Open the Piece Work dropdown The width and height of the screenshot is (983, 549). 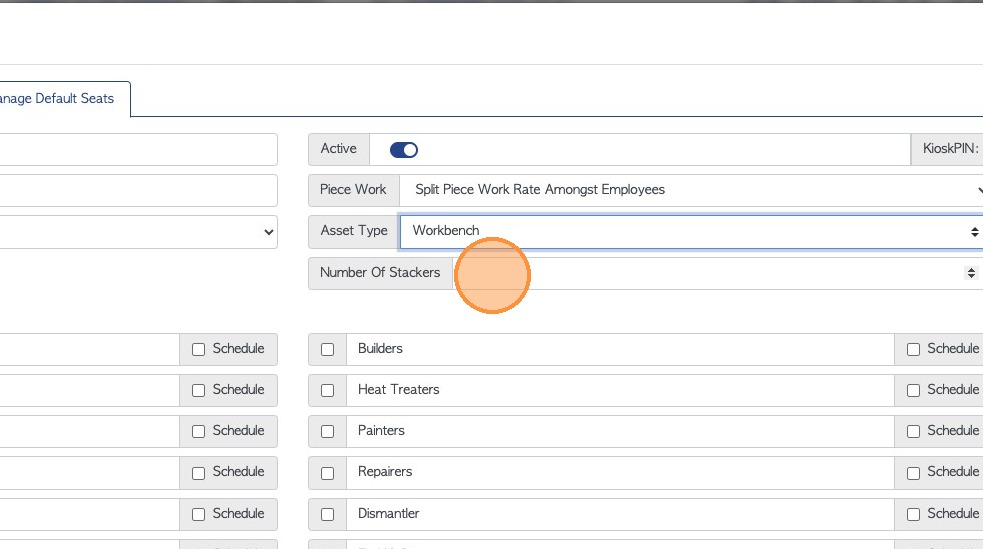coord(690,190)
